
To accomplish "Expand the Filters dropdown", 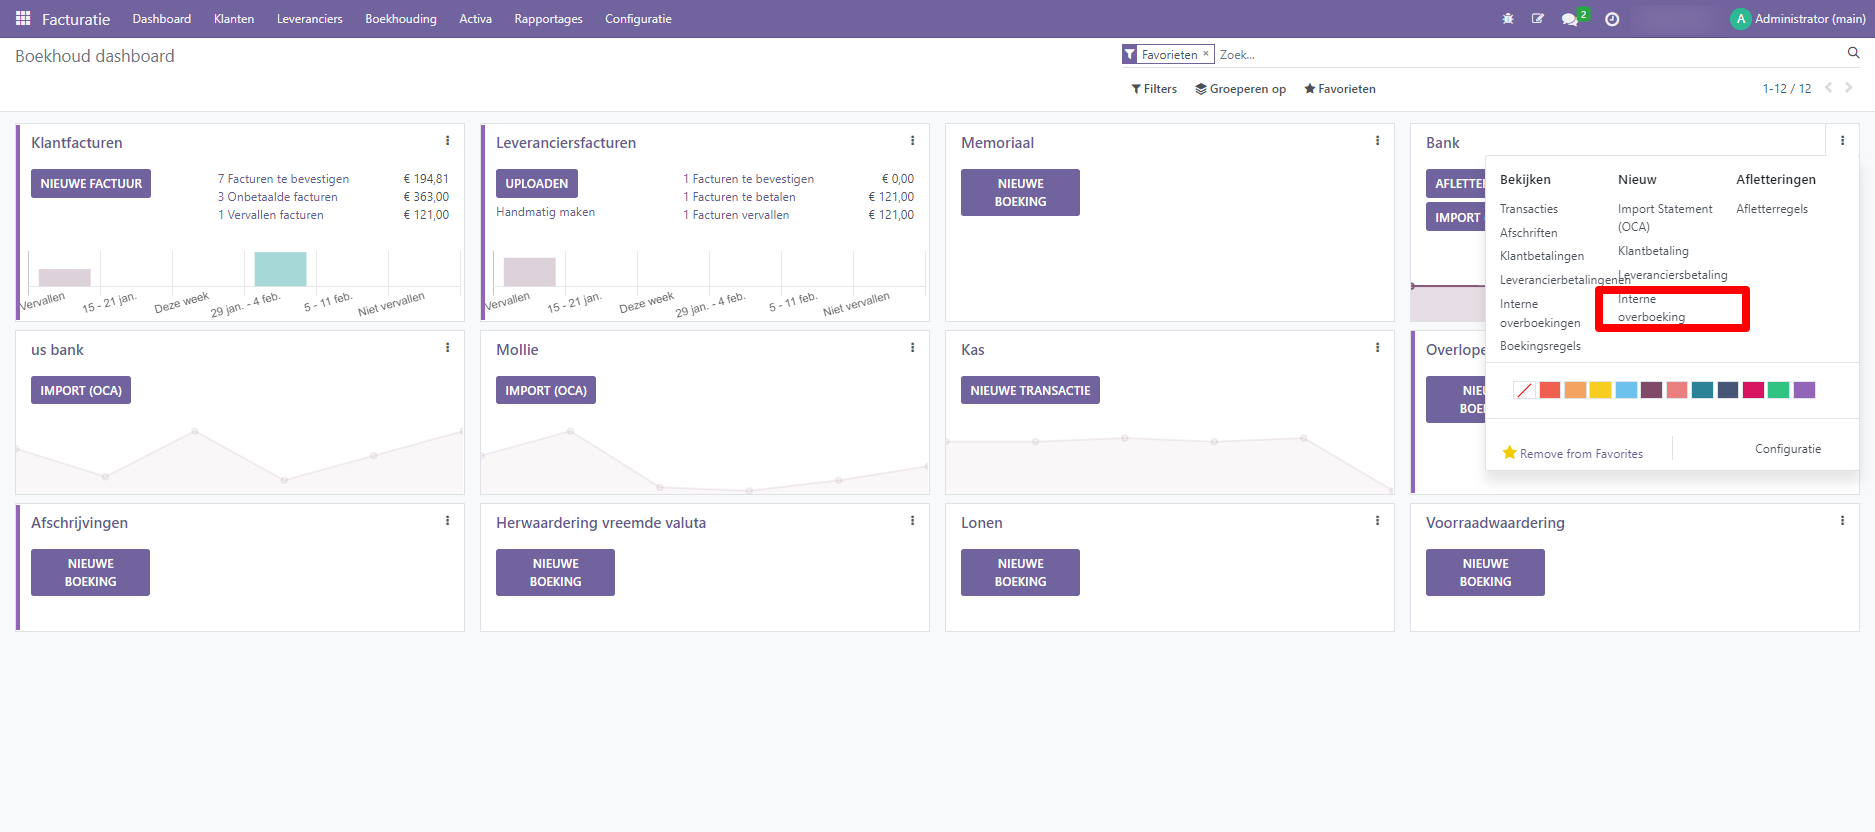I will [1154, 89].
